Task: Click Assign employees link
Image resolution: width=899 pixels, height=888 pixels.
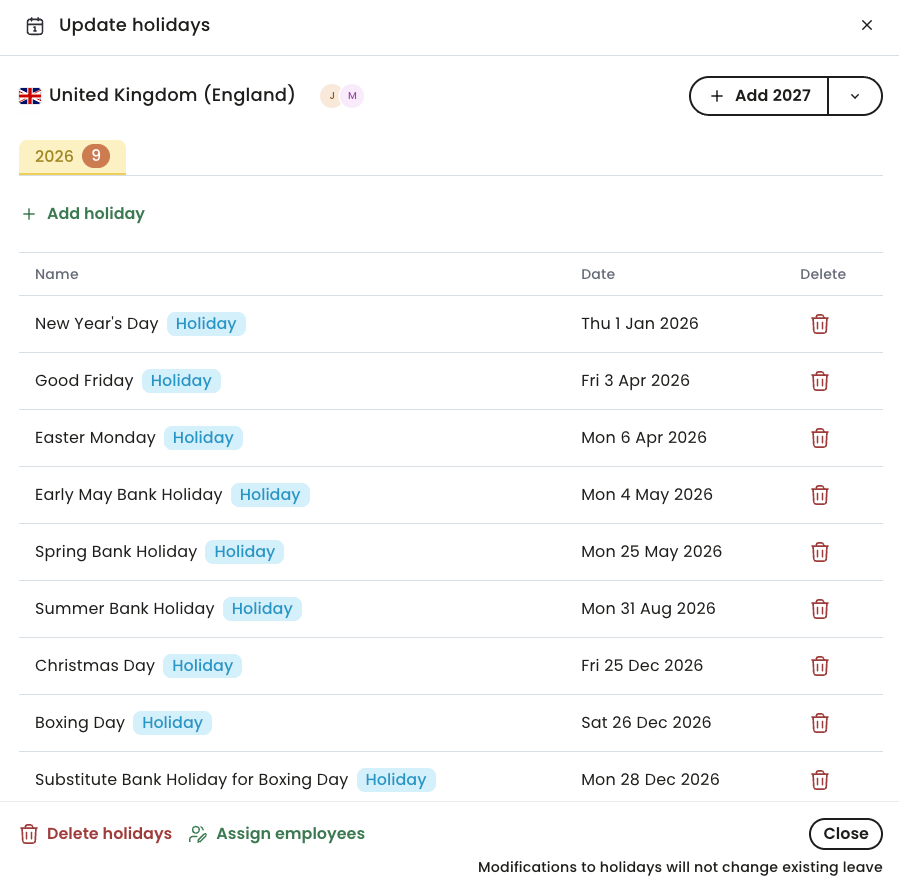Action: point(289,834)
